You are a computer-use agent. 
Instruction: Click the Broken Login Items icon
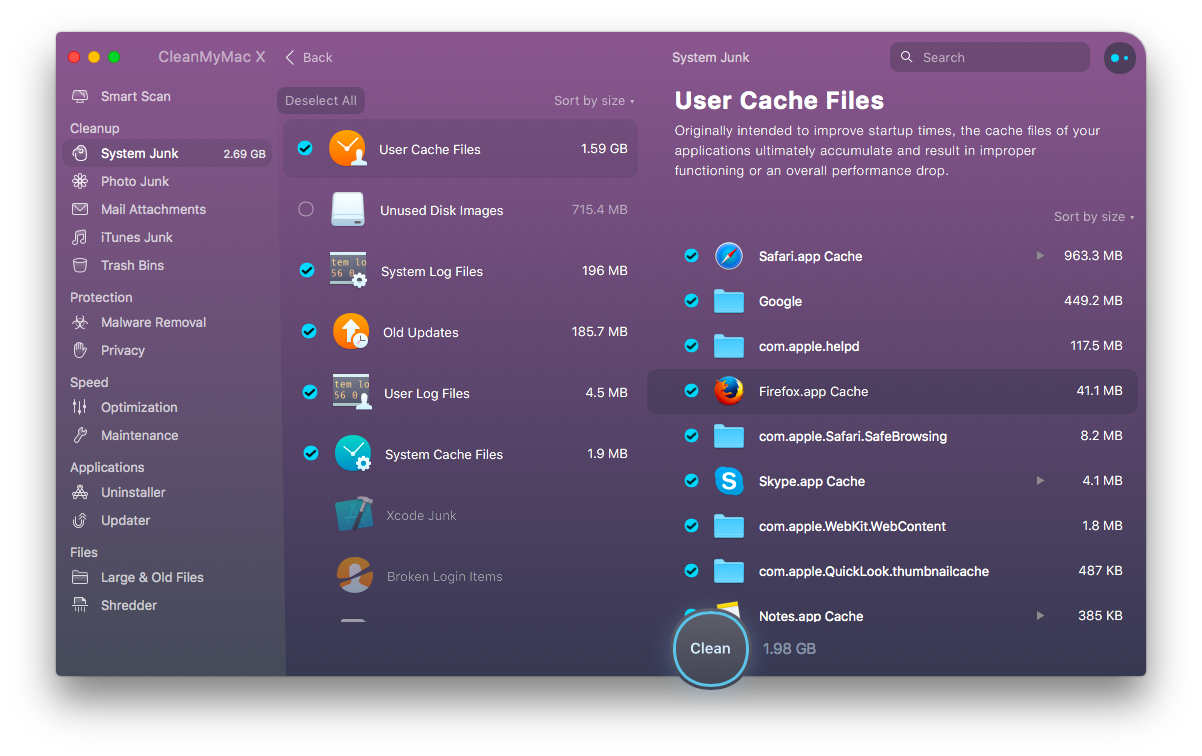[355, 576]
